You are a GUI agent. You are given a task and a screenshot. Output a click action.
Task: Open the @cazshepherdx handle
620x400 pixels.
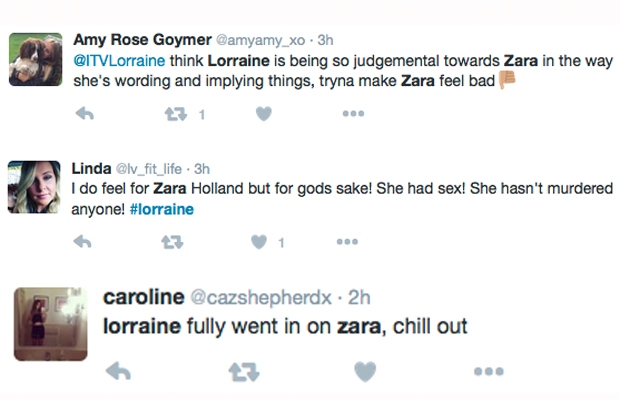point(261,297)
